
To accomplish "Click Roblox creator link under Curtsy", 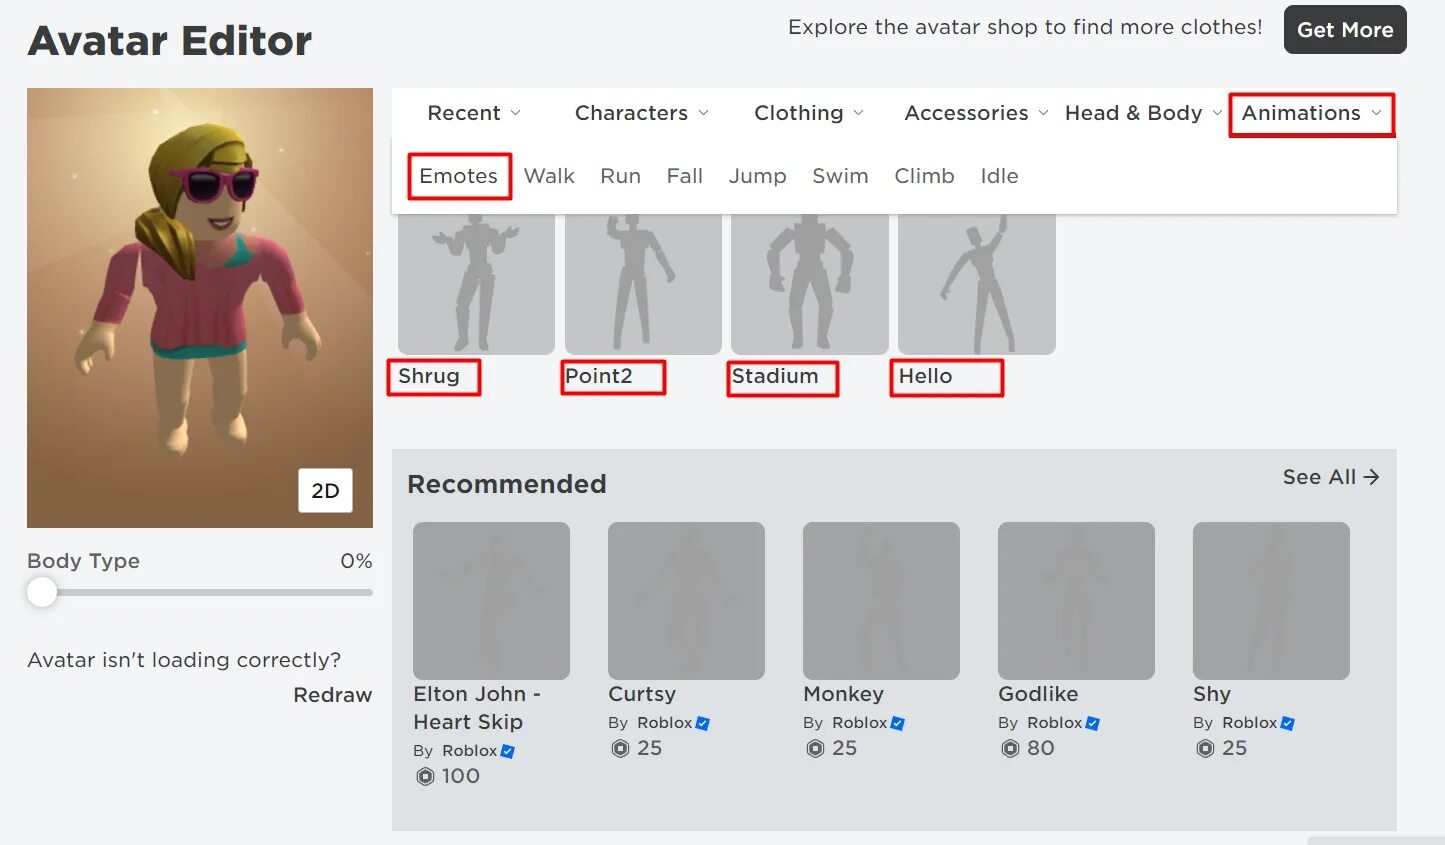I will click(664, 723).
